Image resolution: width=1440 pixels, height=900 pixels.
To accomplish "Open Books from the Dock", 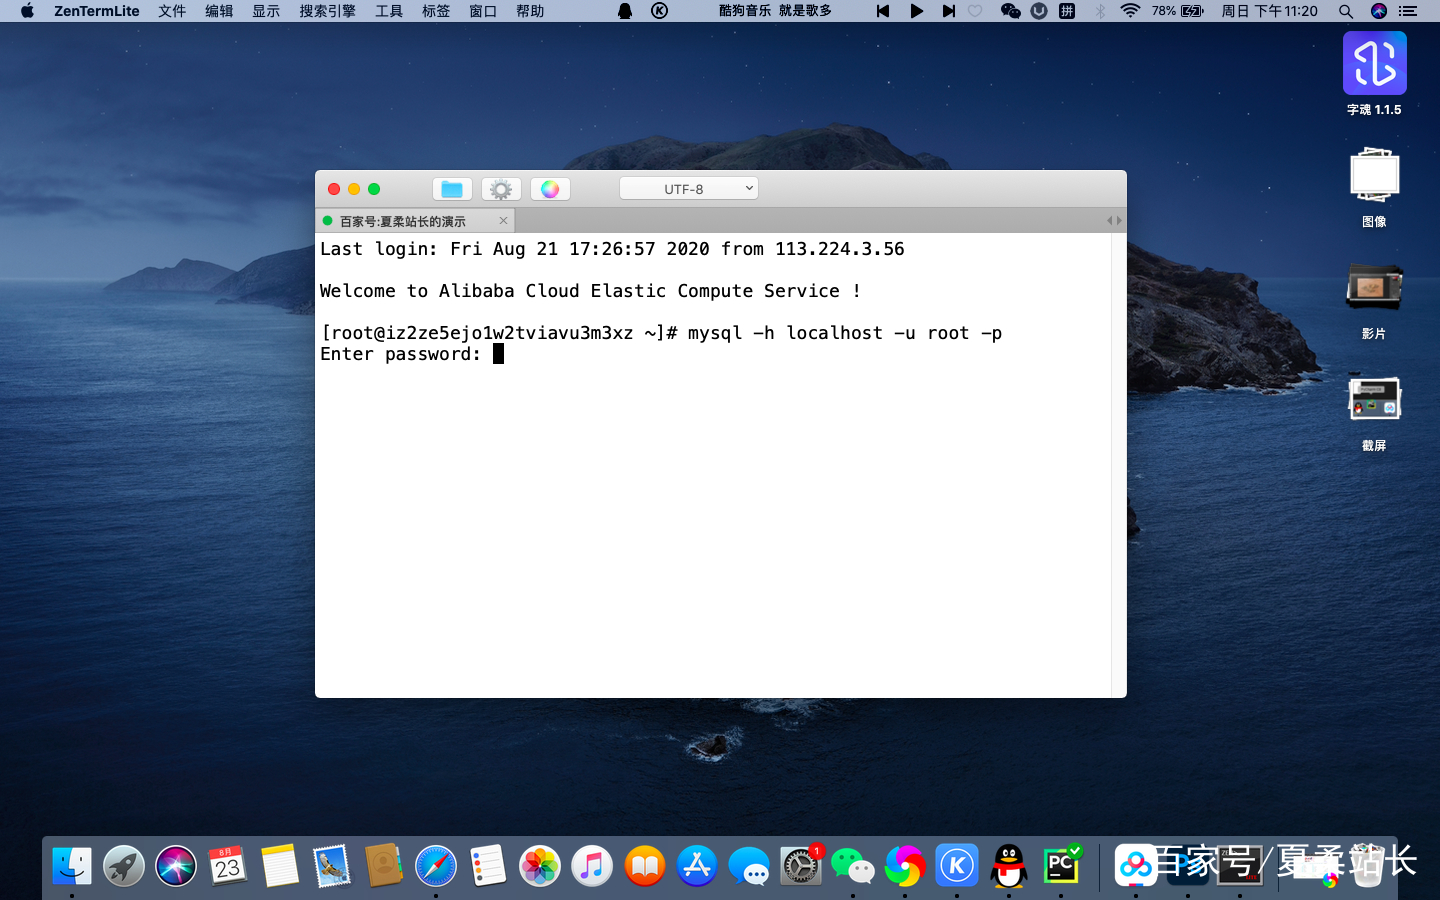I will [645, 866].
